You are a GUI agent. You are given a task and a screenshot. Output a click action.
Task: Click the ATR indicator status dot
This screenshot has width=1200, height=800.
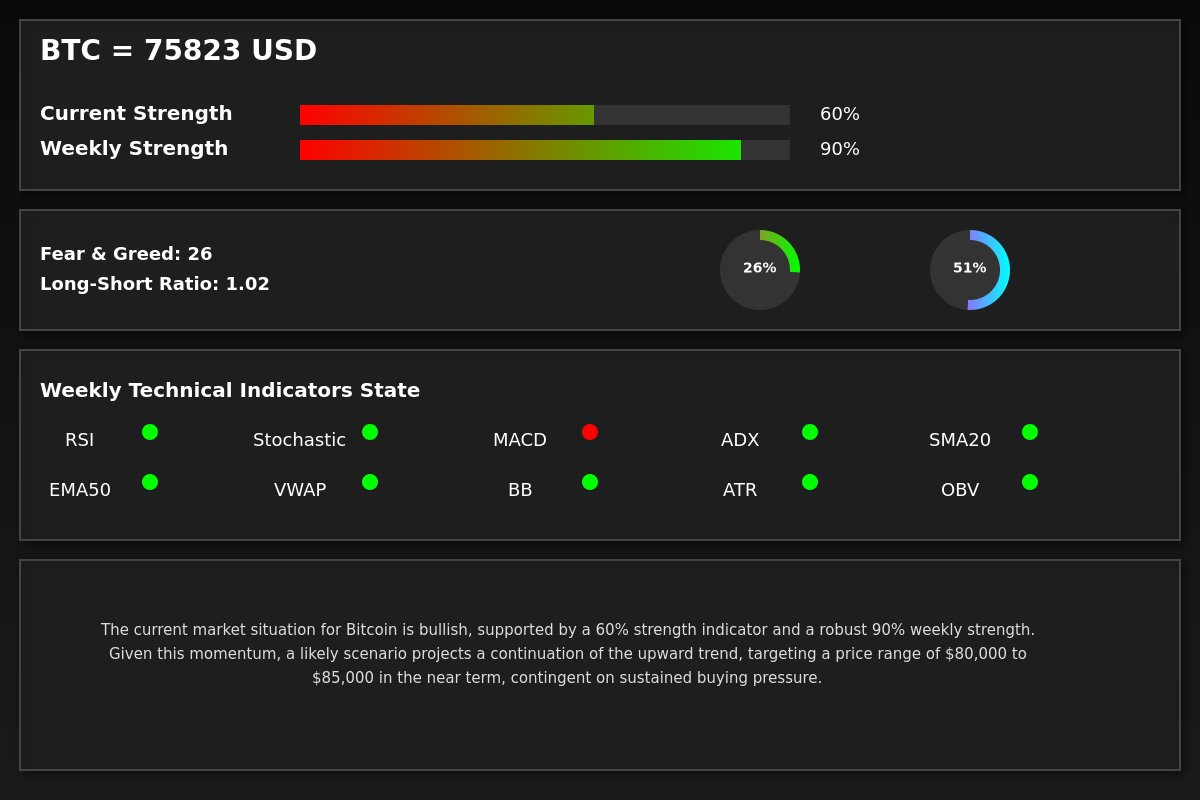pyautogui.click(x=810, y=482)
